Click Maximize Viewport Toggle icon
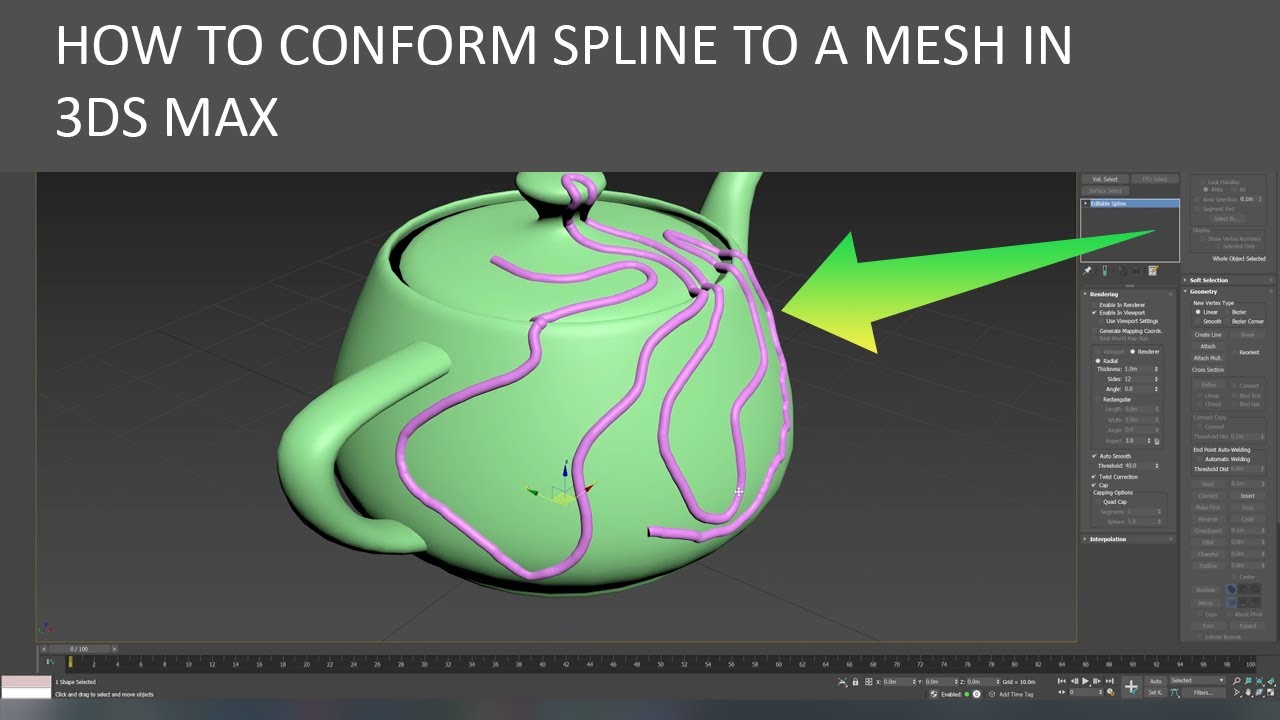The image size is (1280, 720). click(1271, 692)
